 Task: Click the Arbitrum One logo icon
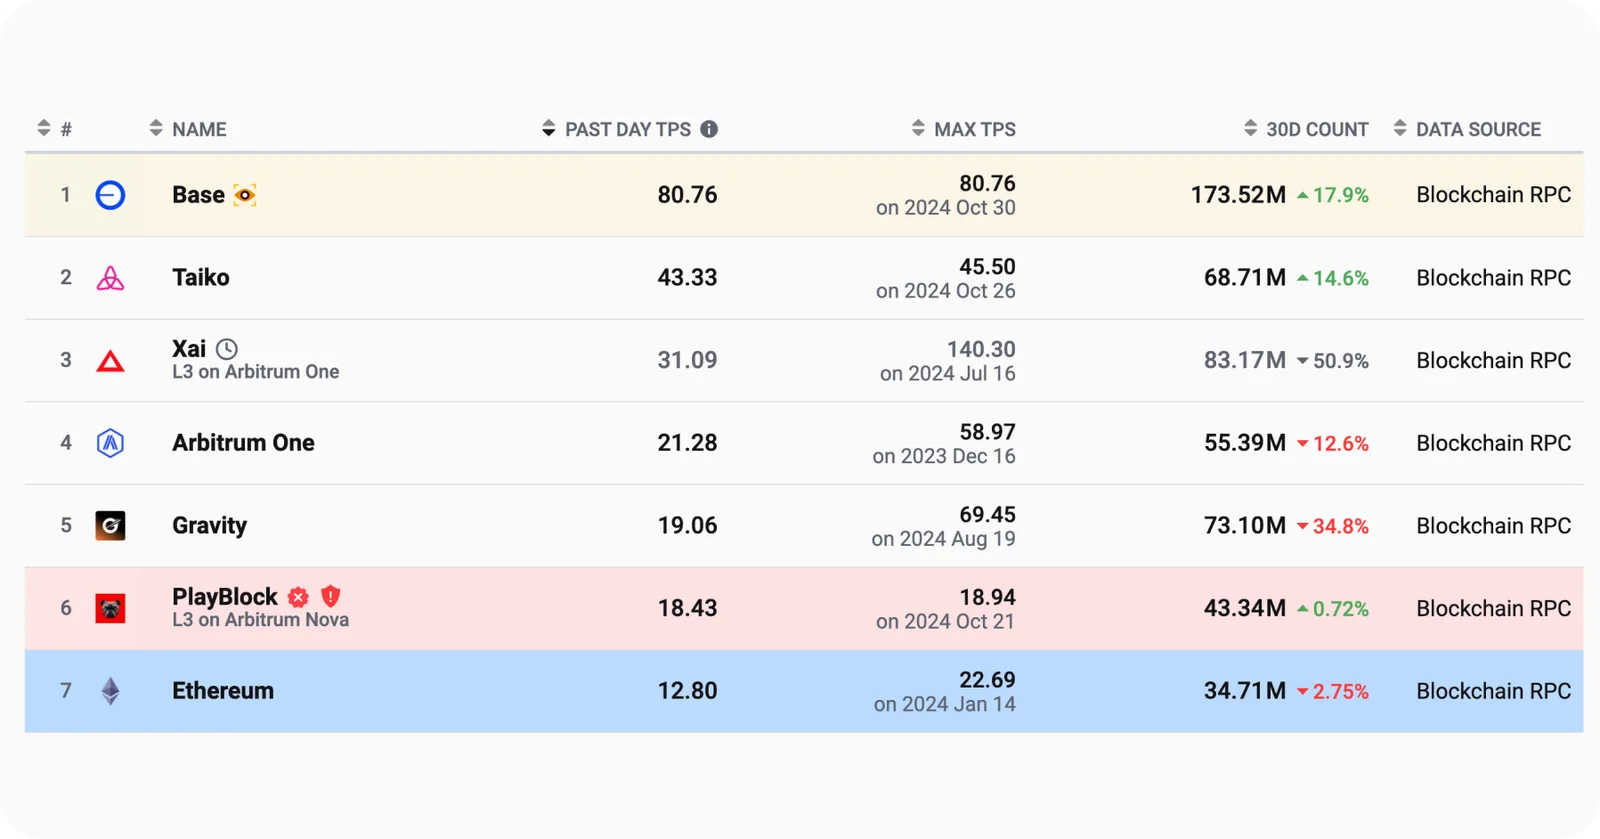(110, 443)
